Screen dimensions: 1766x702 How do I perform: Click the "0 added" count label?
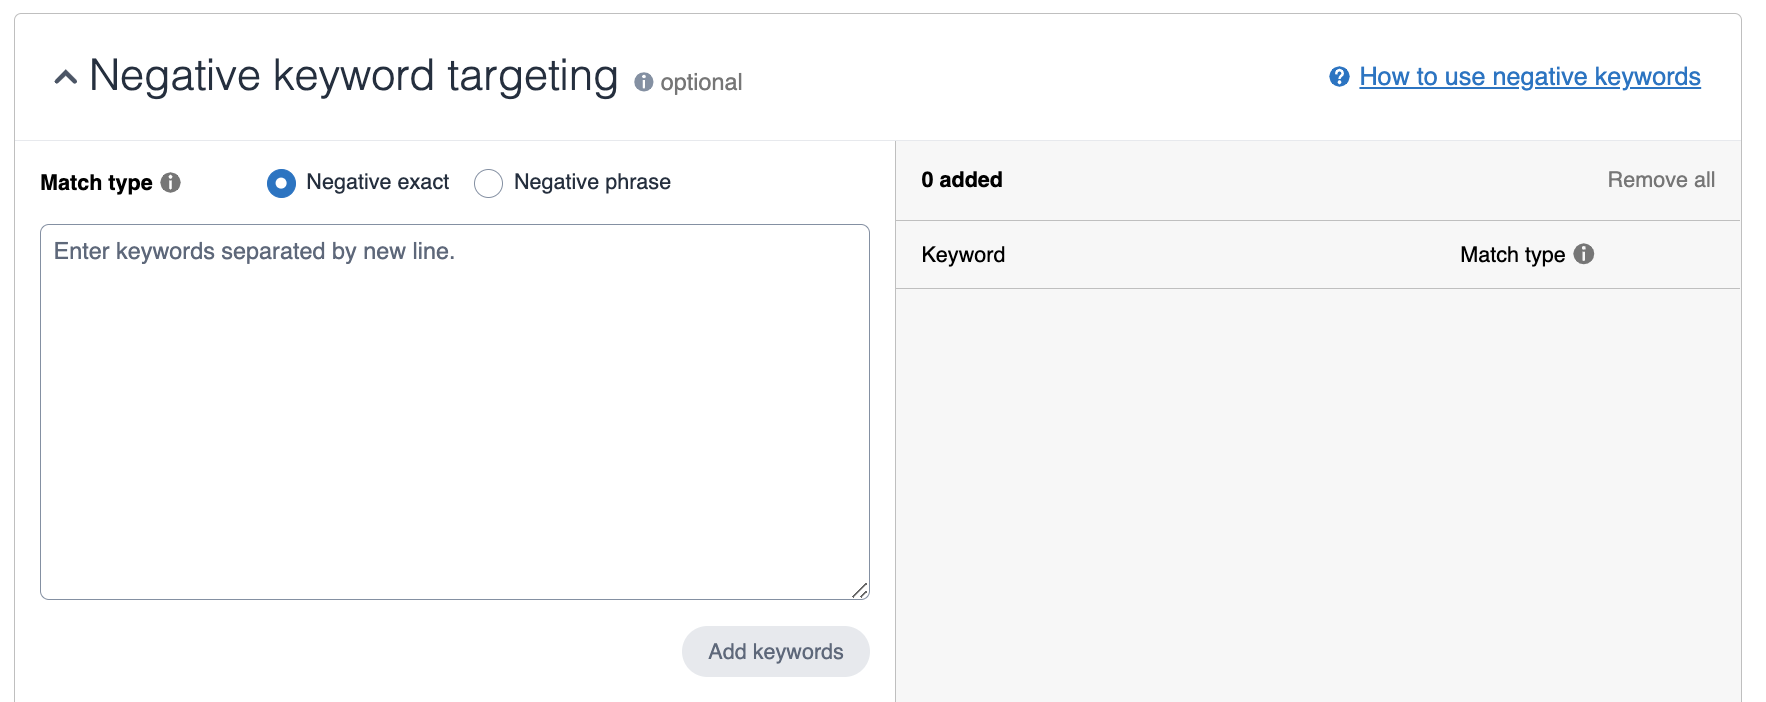click(961, 180)
